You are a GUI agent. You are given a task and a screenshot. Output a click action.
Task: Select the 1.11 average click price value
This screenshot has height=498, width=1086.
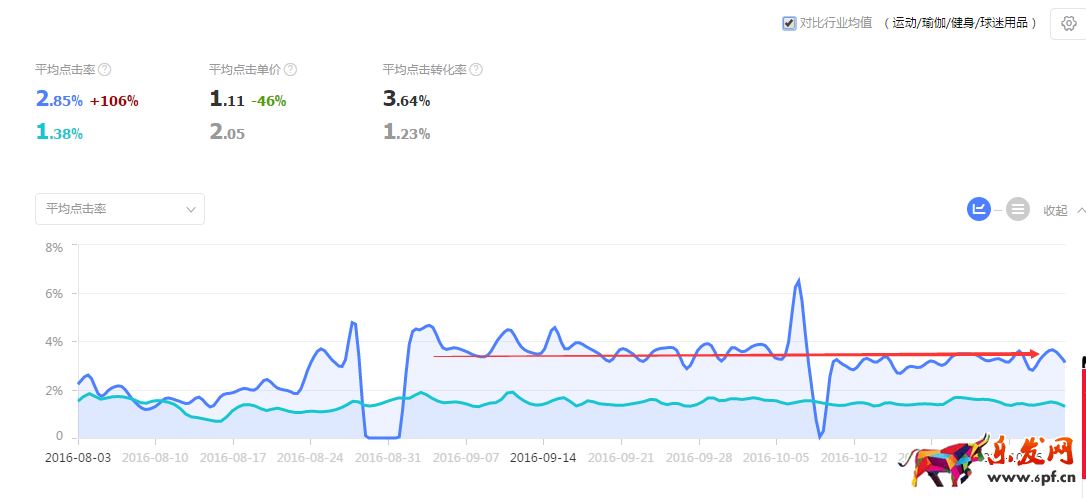227,100
